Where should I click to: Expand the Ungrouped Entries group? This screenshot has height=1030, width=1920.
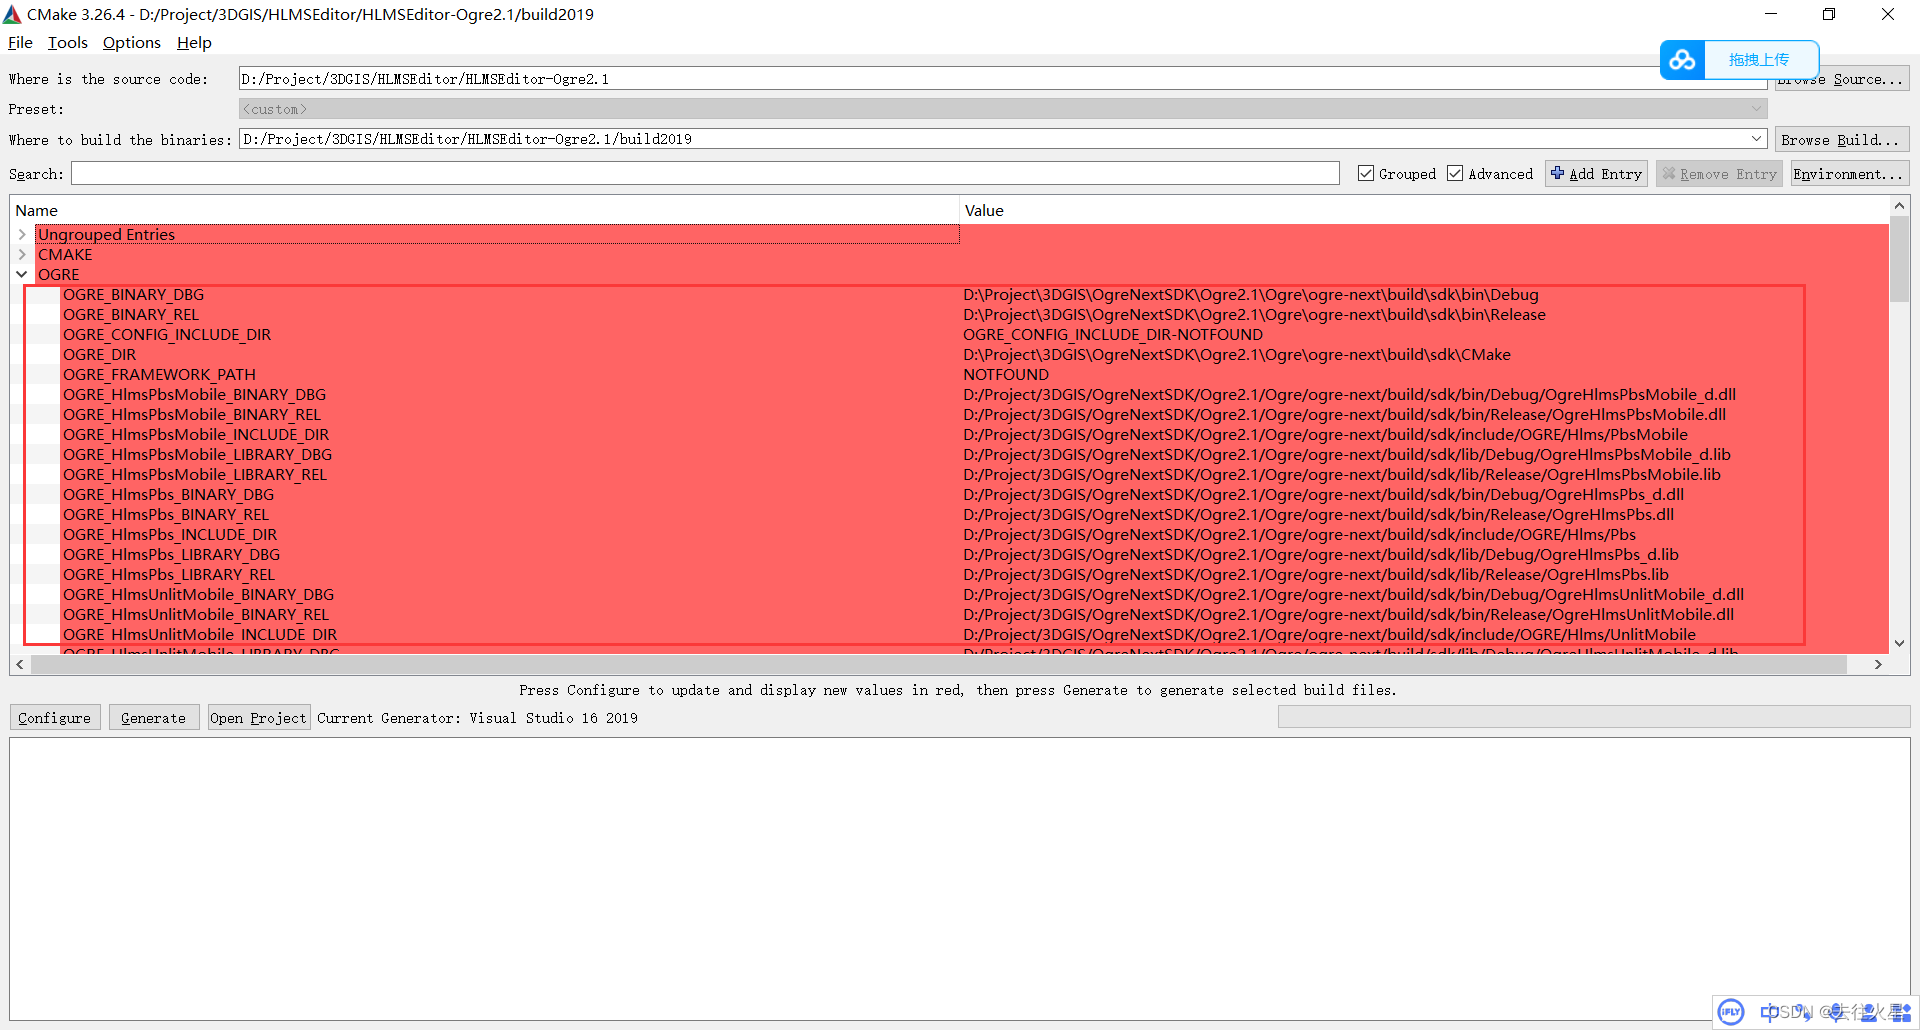pyautogui.click(x=22, y=234)
